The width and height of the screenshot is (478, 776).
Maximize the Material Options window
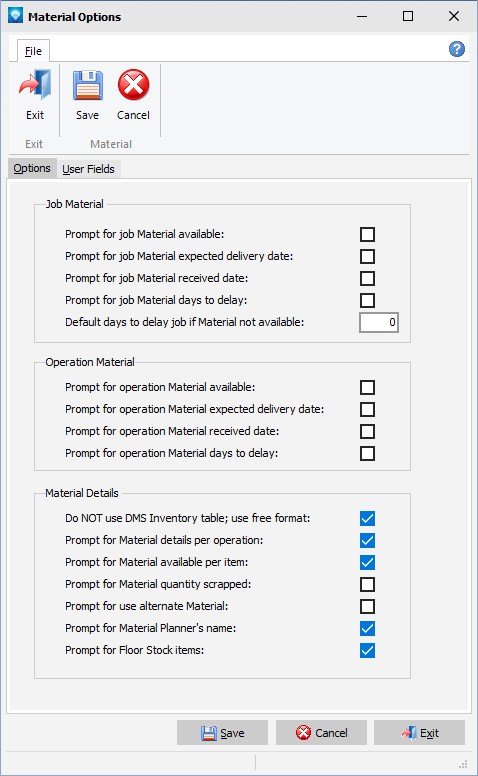coord(408,16)
